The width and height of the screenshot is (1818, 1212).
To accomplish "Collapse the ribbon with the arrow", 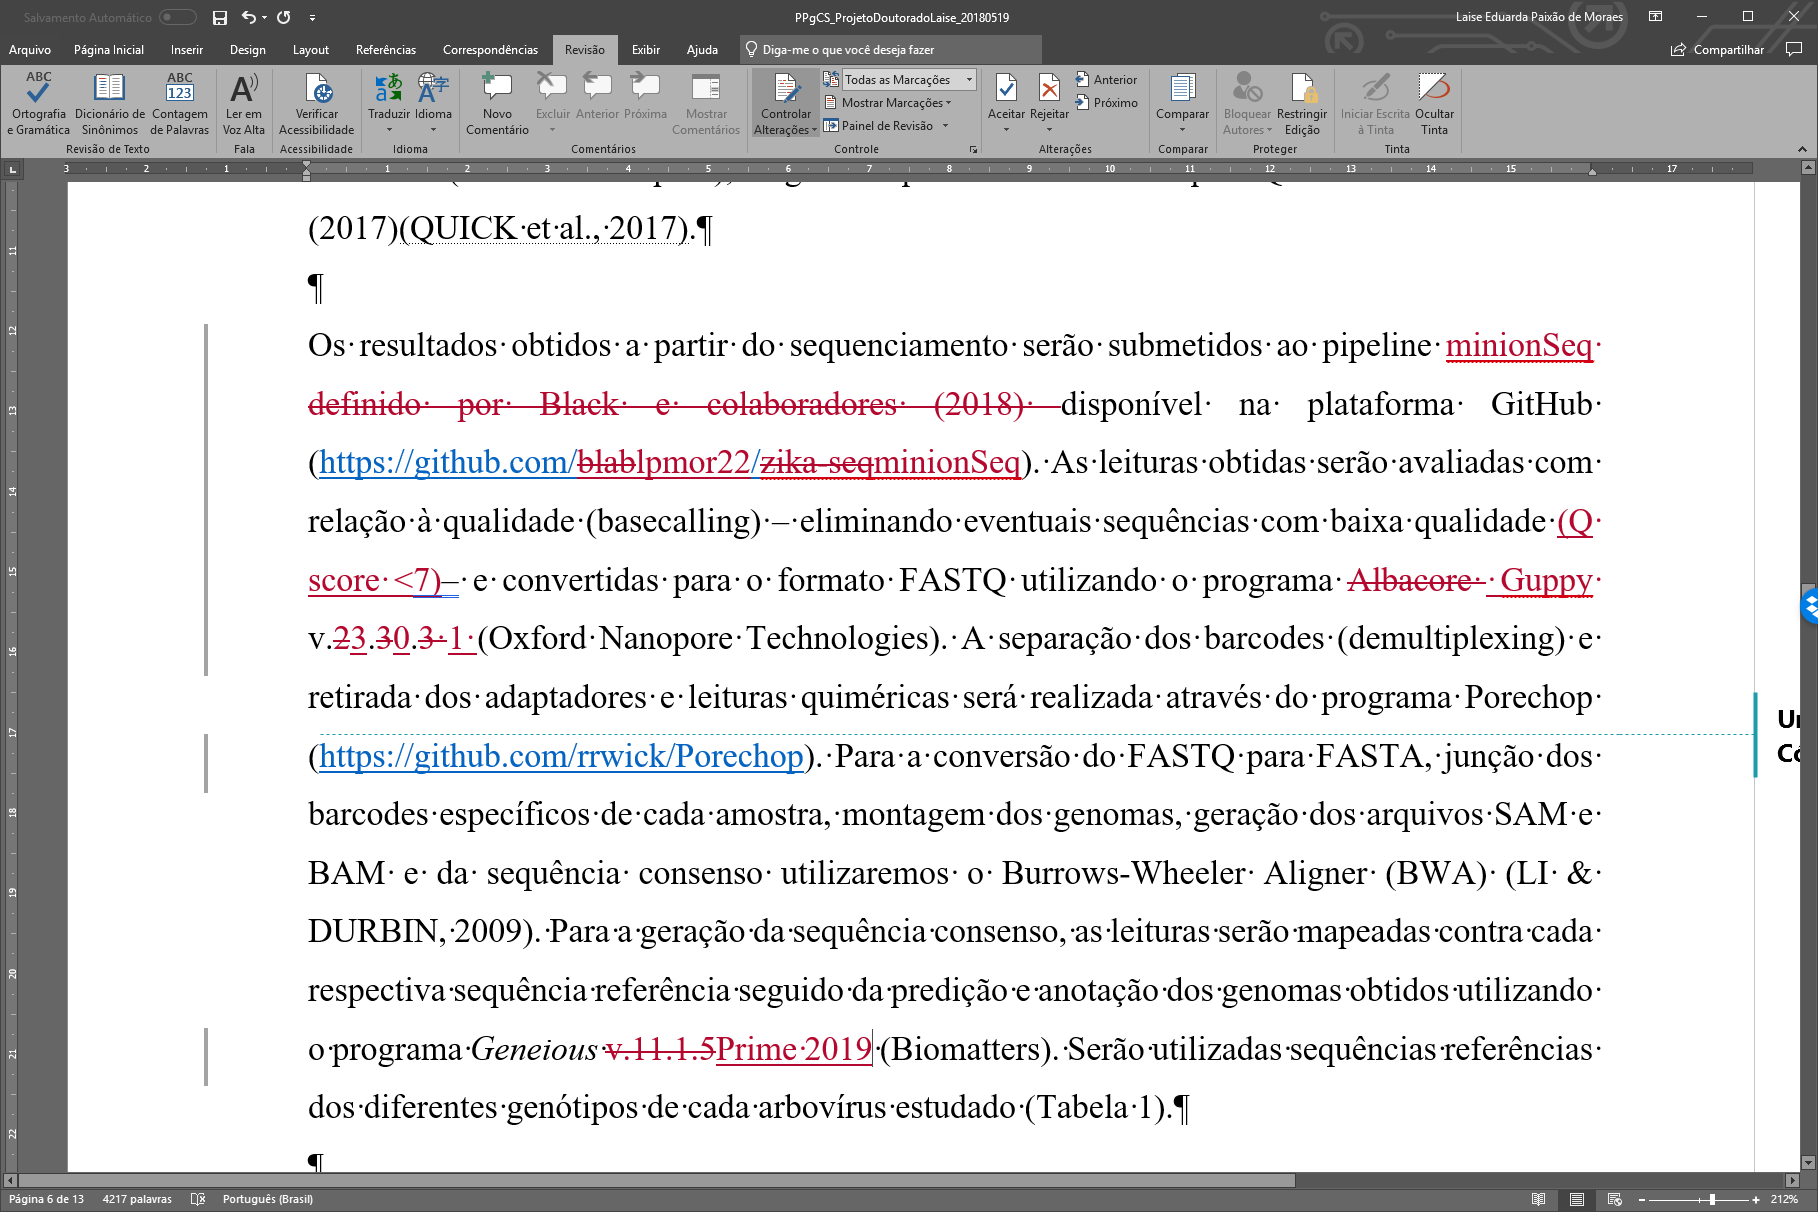I will click(1802, 149).
